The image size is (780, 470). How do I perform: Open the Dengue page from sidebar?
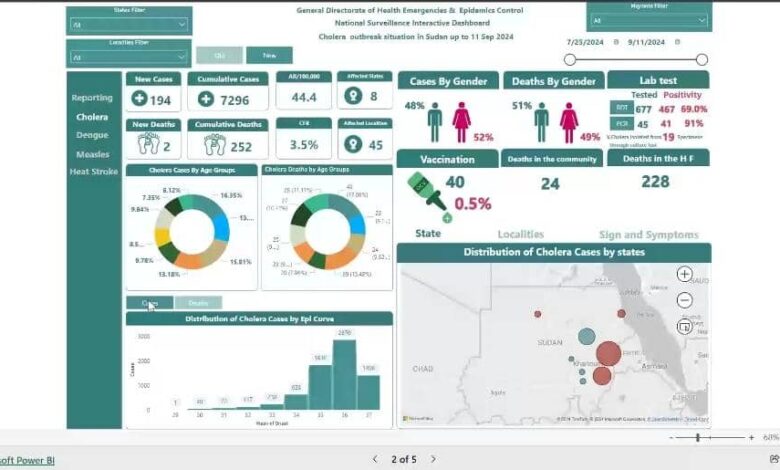(x=92, y=135)
